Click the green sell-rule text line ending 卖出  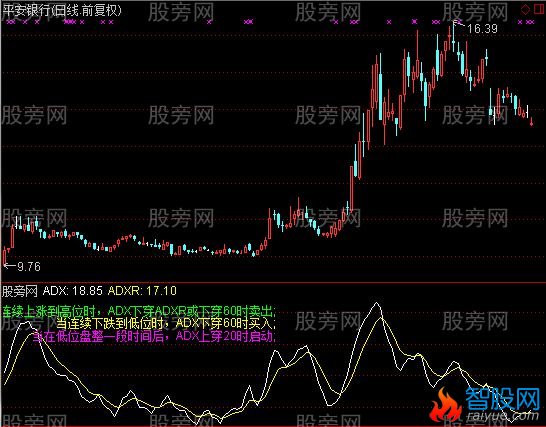coord(139,311)
